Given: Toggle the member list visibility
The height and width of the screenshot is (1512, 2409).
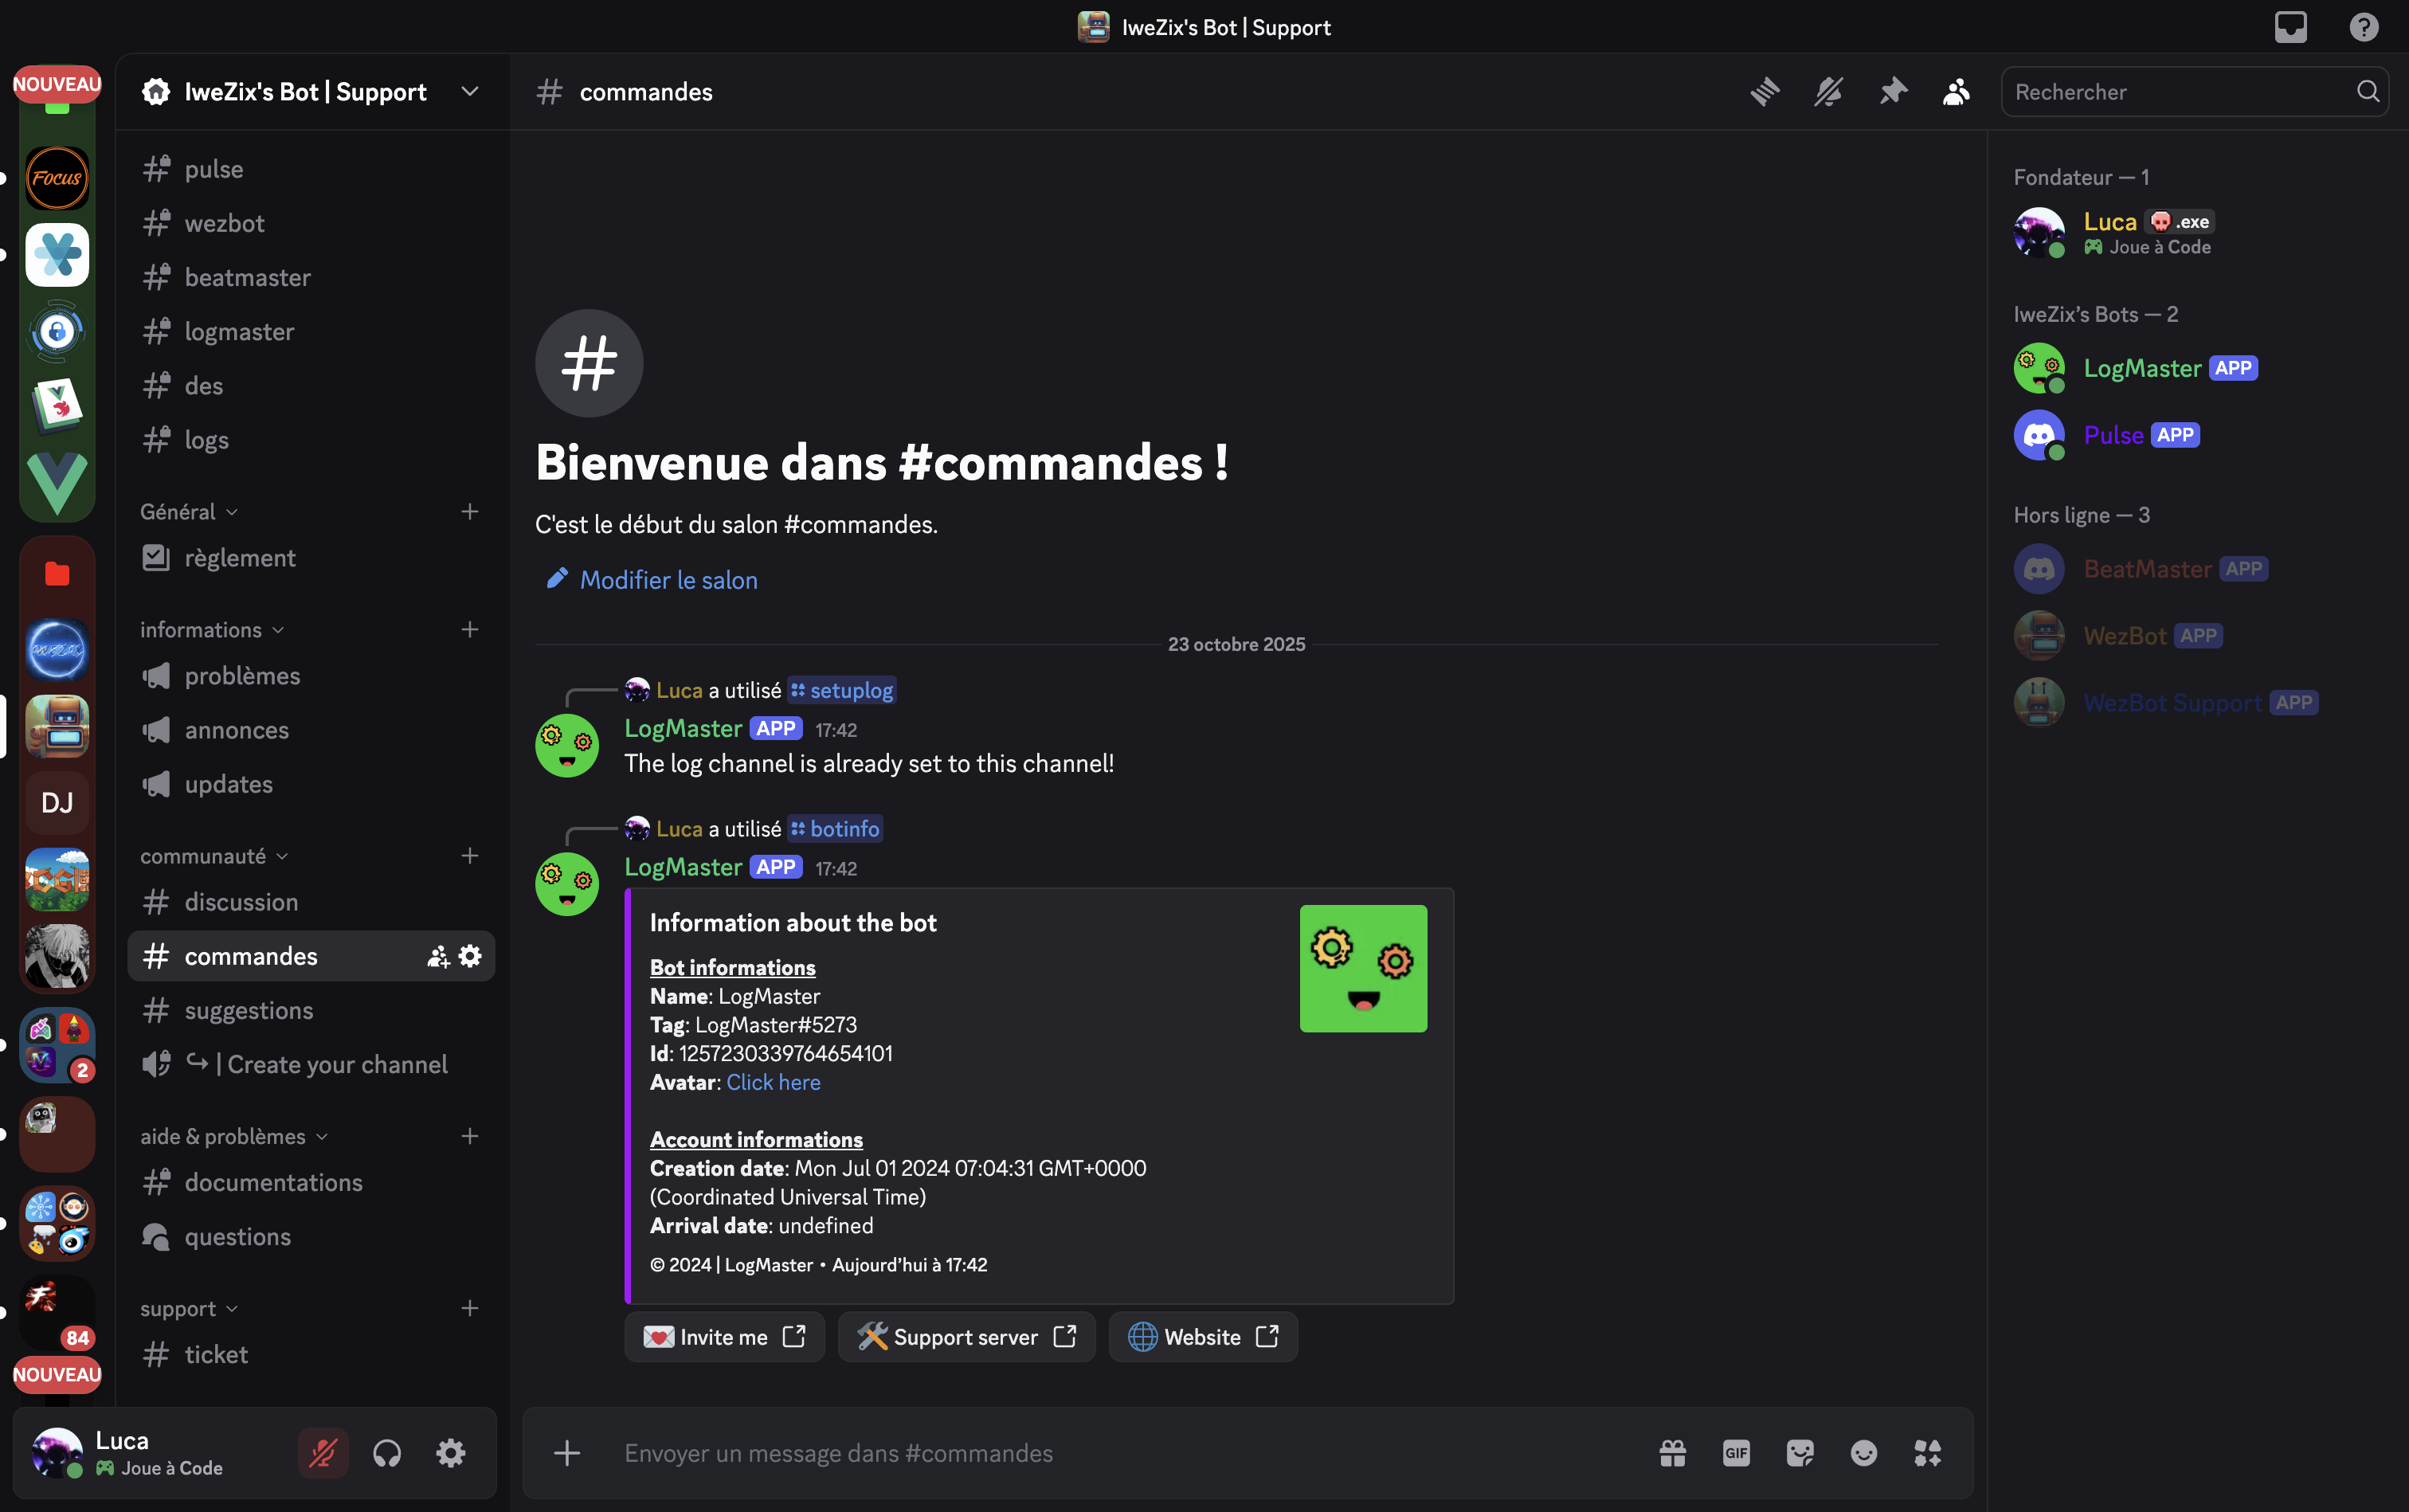Looking at the screenshot, I should 1957,92.
